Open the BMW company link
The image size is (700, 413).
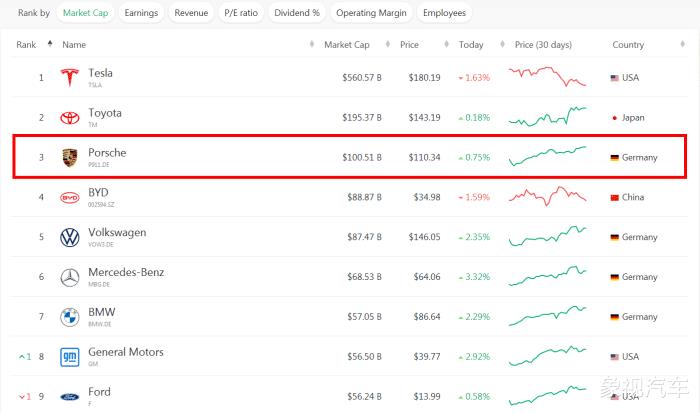tap(102, 312)
